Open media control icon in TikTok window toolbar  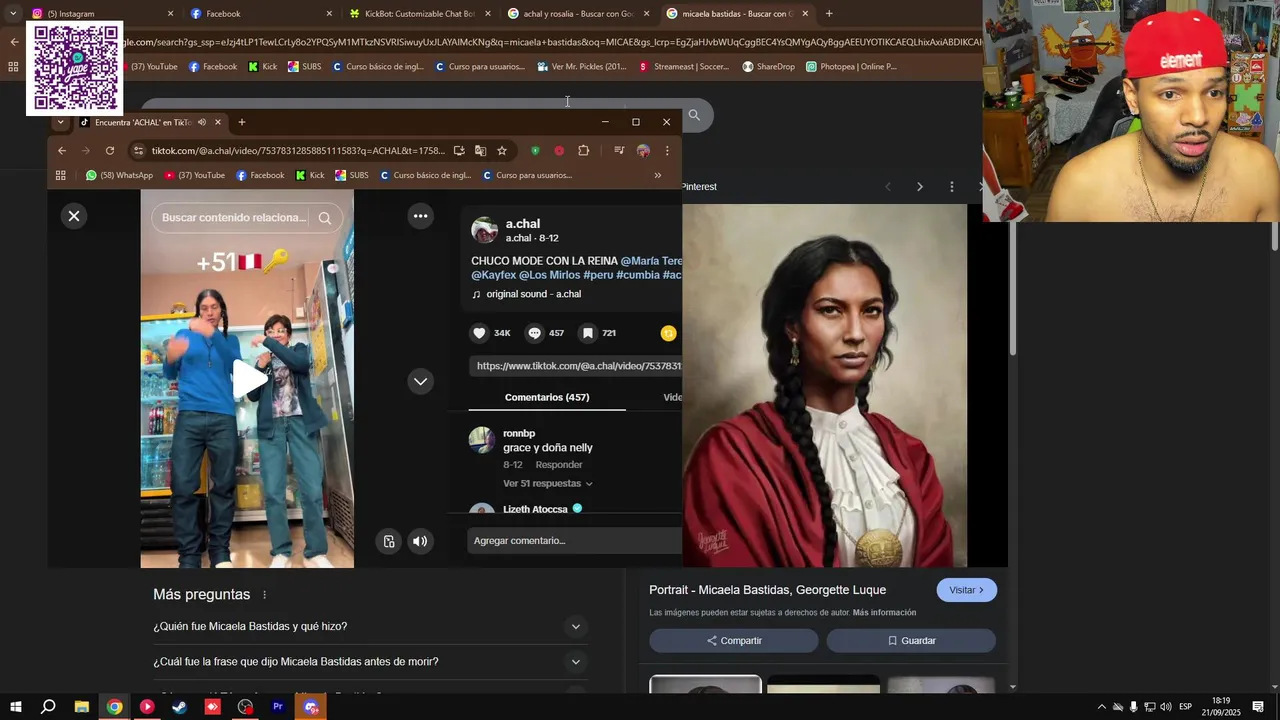coord(619,151)
